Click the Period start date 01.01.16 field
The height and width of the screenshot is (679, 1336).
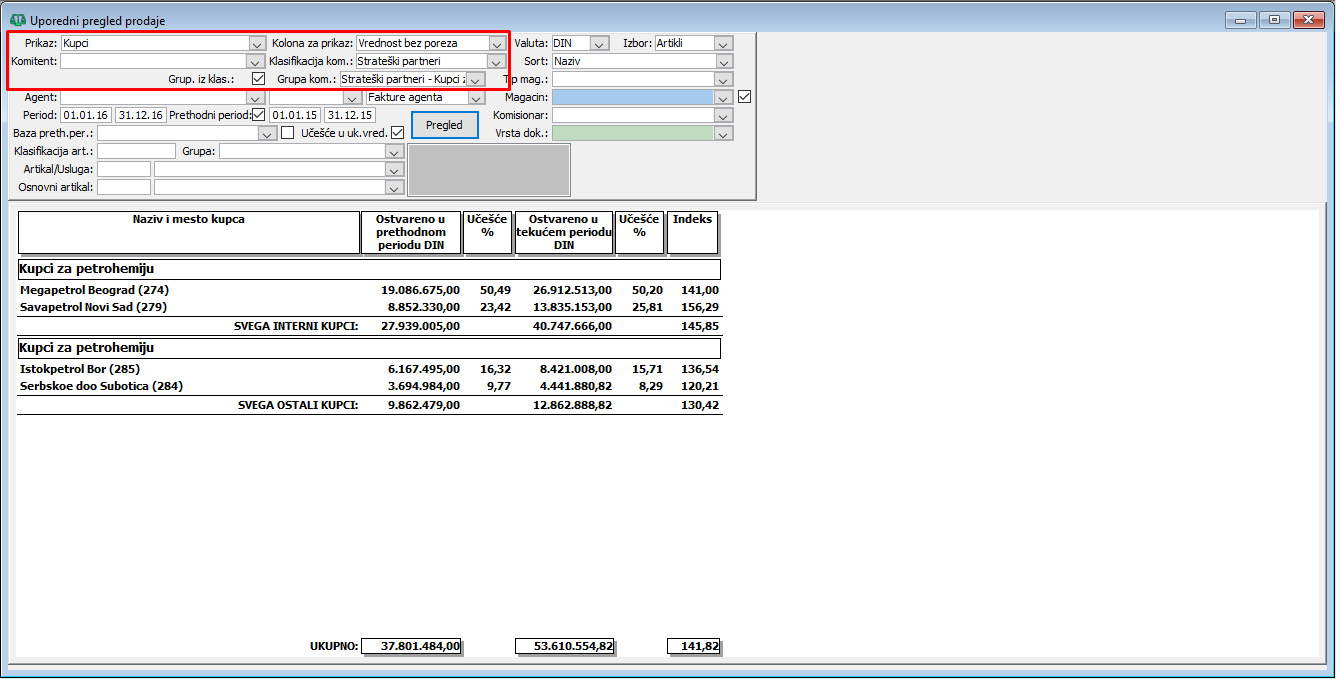[x=85, y=115]
